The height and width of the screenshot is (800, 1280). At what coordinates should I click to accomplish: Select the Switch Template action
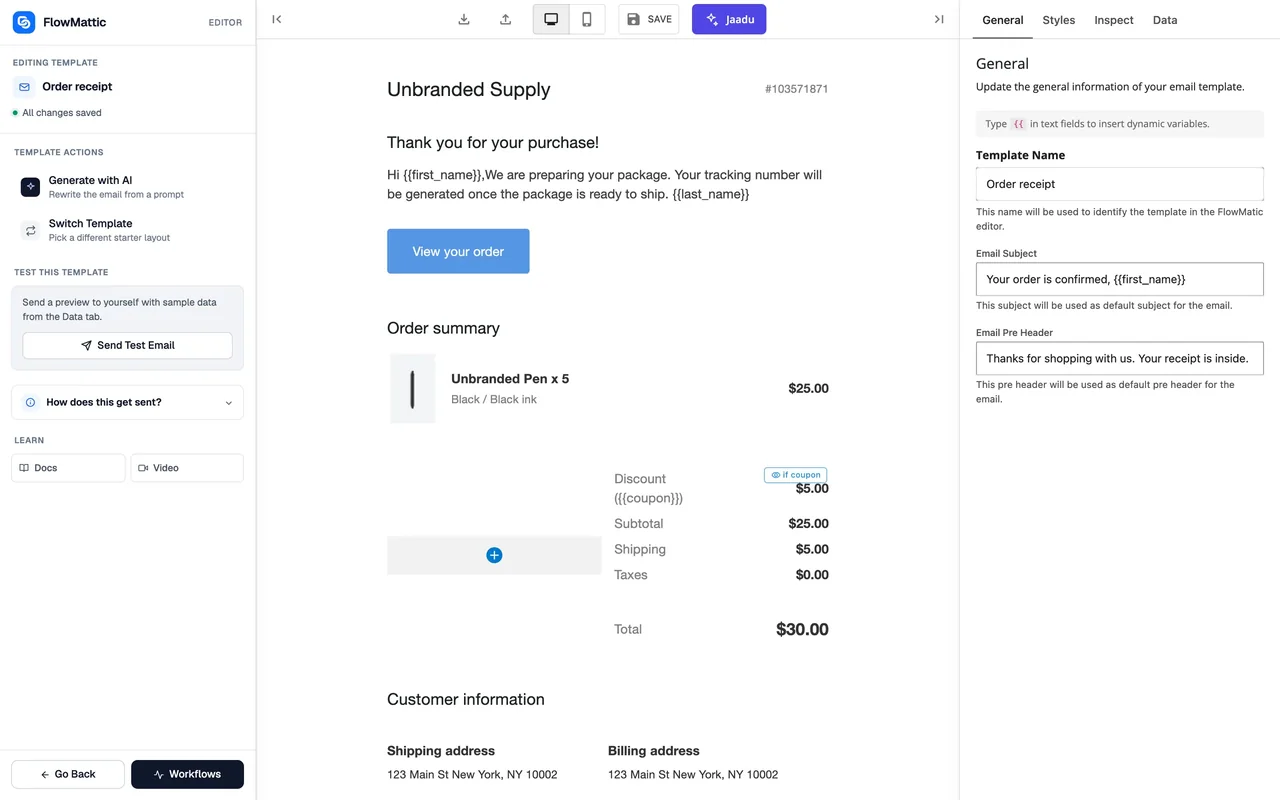point(127,230)
